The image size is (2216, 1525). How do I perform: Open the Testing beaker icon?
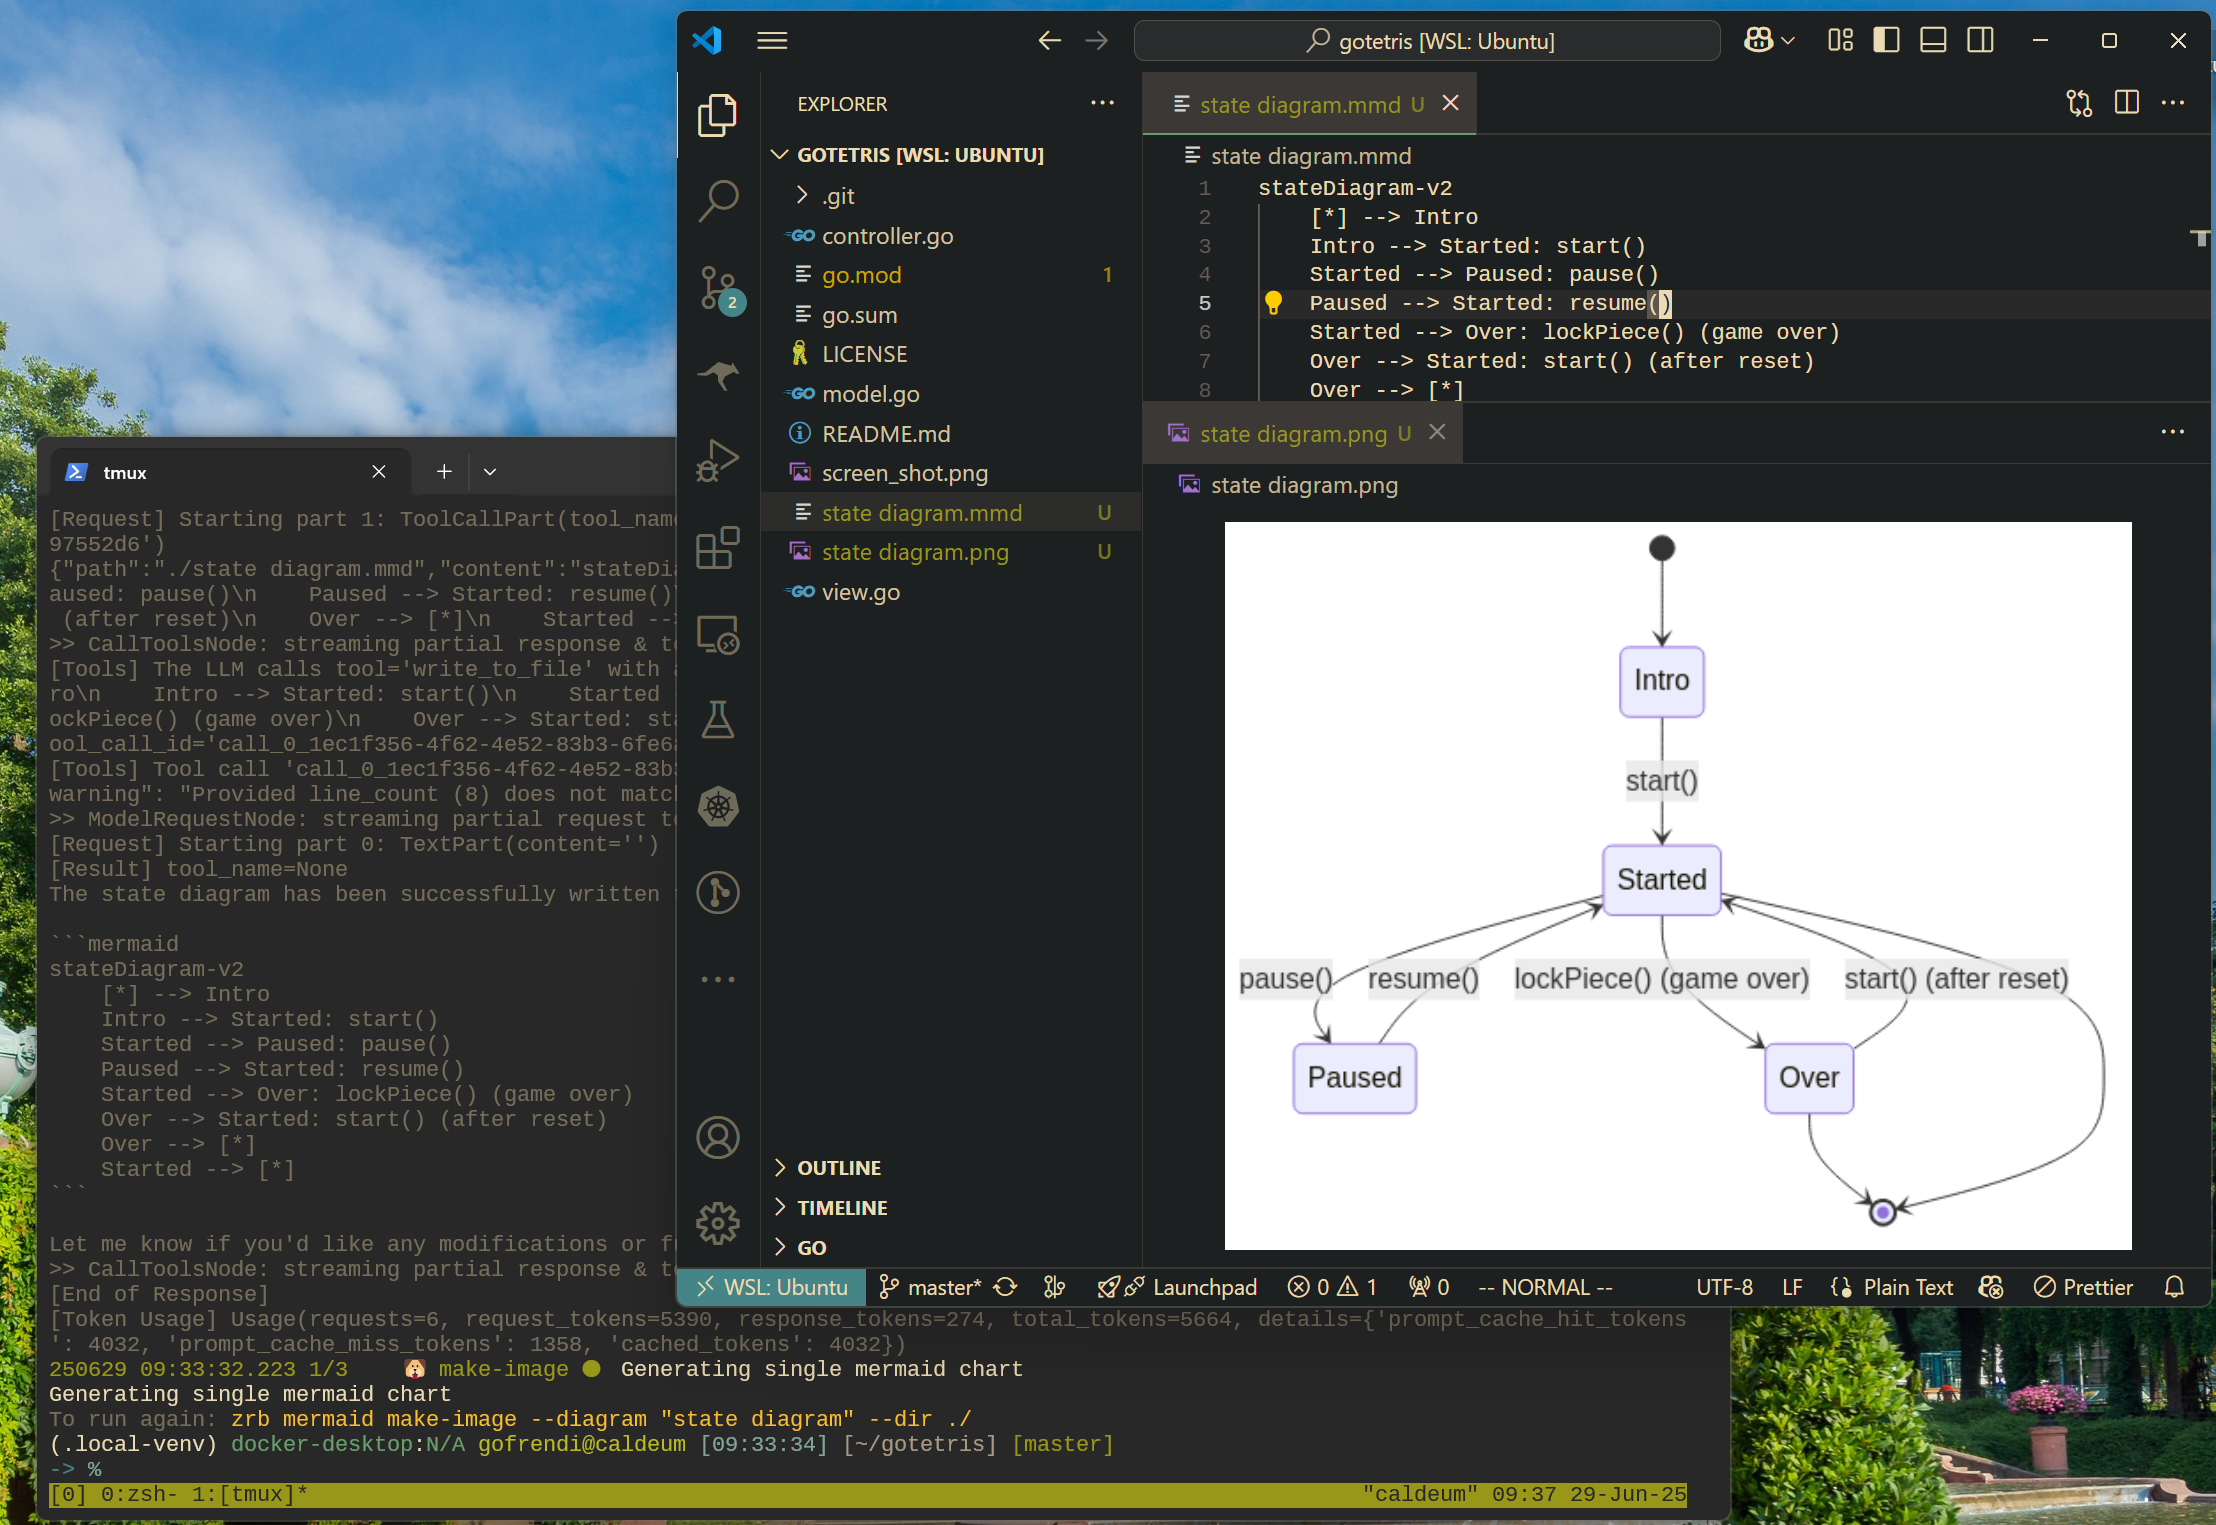718,719
